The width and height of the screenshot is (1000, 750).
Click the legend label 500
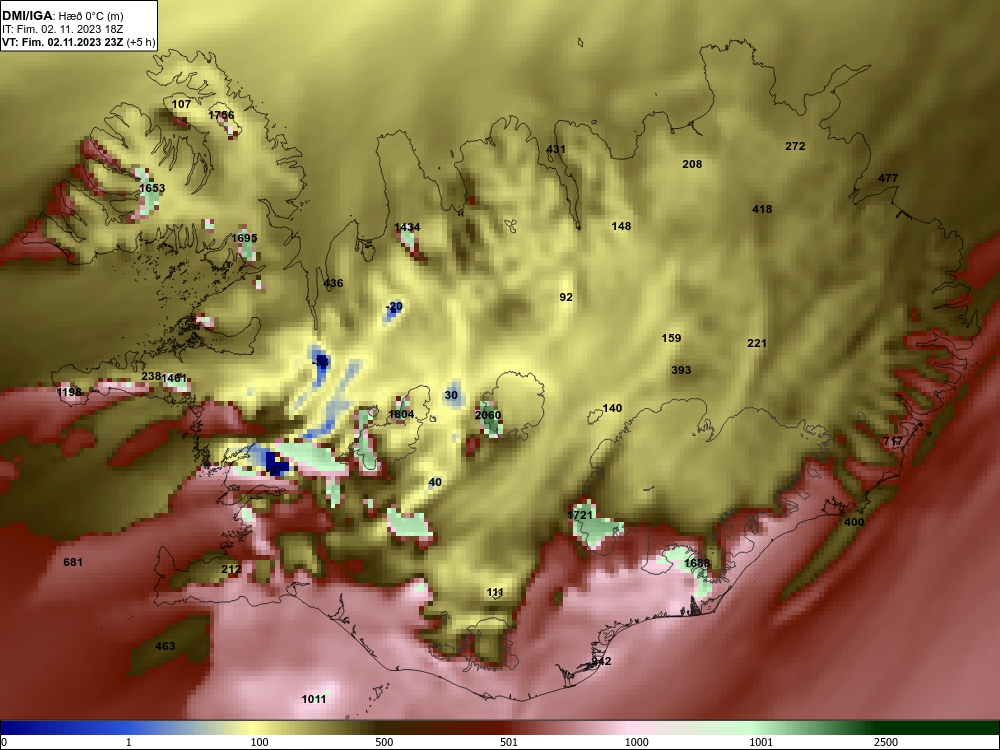coord(384,742)
